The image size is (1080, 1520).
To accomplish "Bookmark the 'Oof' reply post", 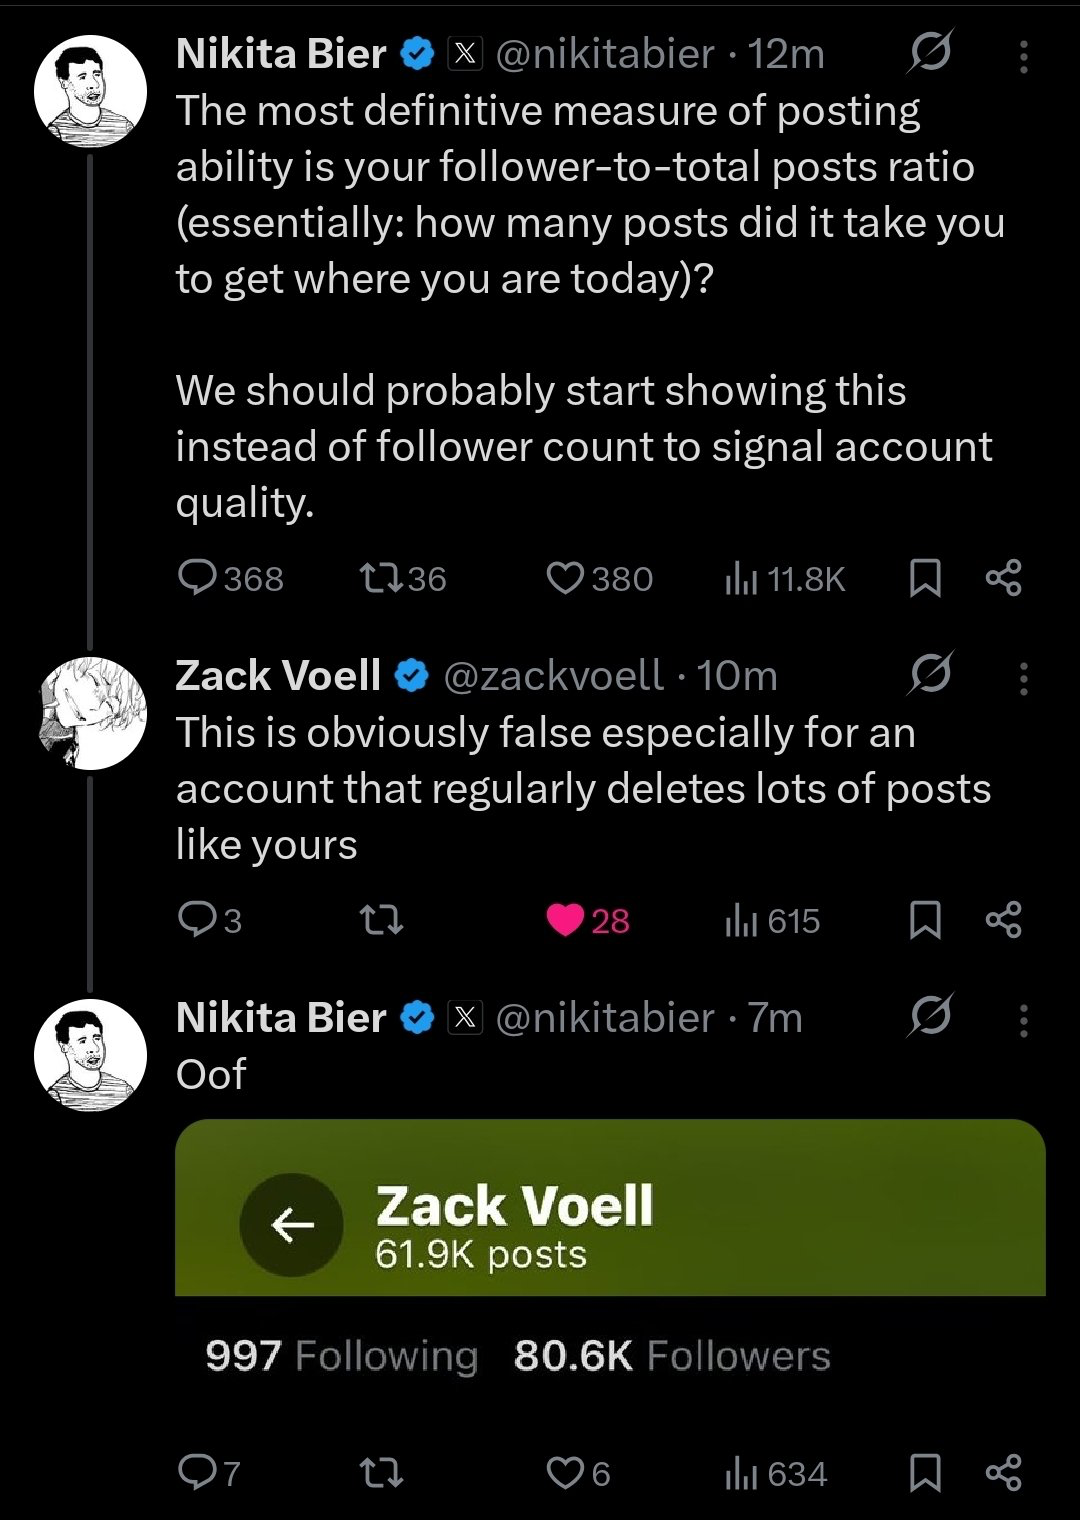I will (x=925, y=1473).
